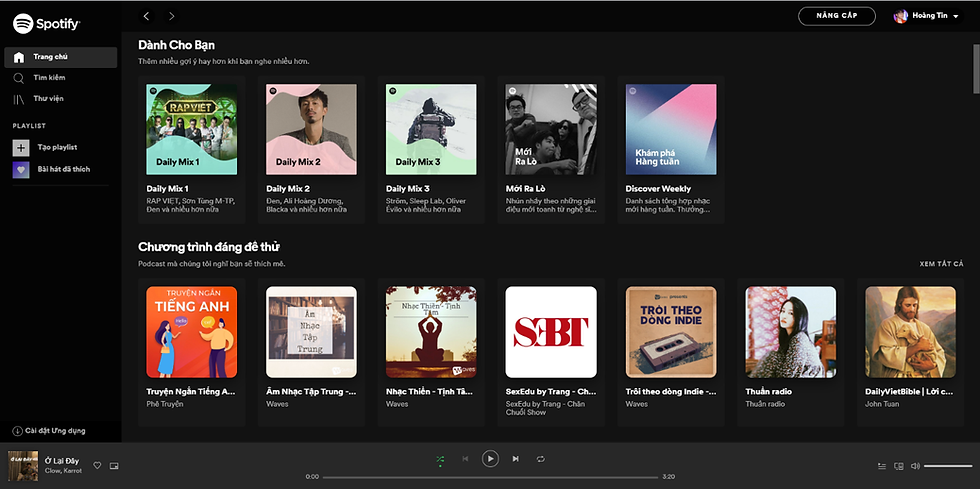Open Trôi theo dòng Indie podcast cover
The height and width of the screenshot is (489, 980).
tap(671, 332)
